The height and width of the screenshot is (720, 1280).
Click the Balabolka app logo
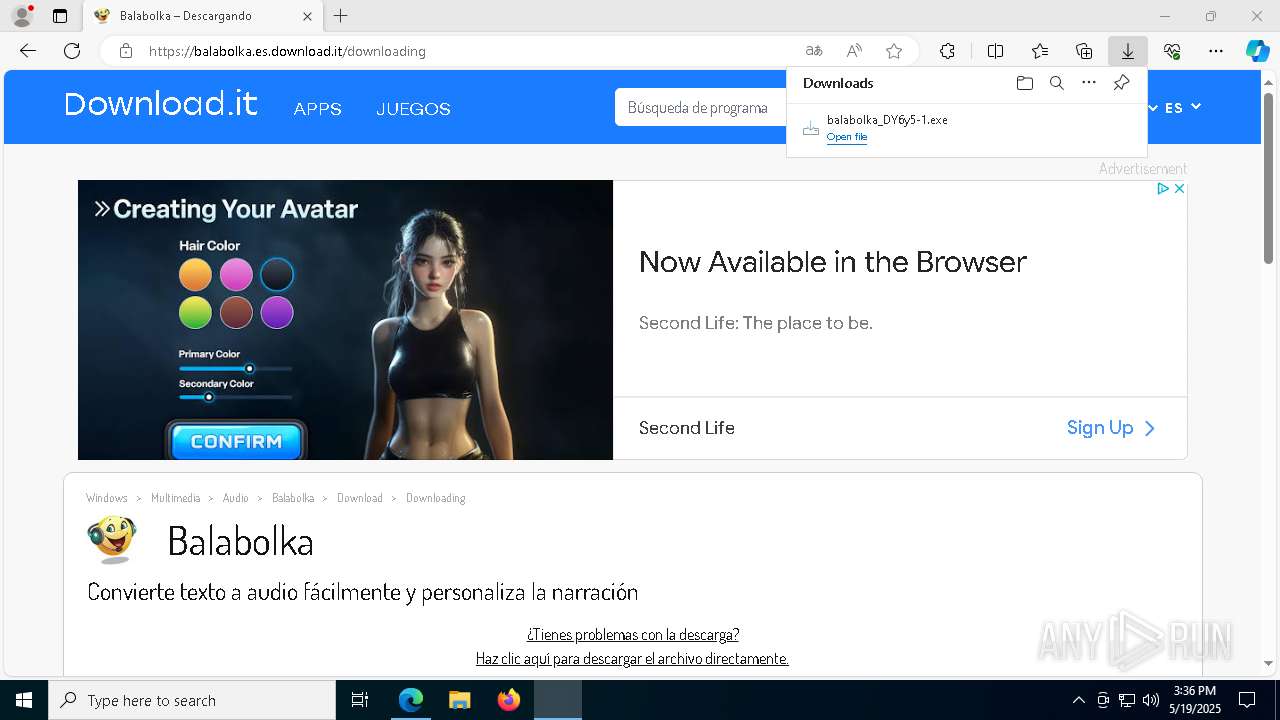tap(113, 541)
